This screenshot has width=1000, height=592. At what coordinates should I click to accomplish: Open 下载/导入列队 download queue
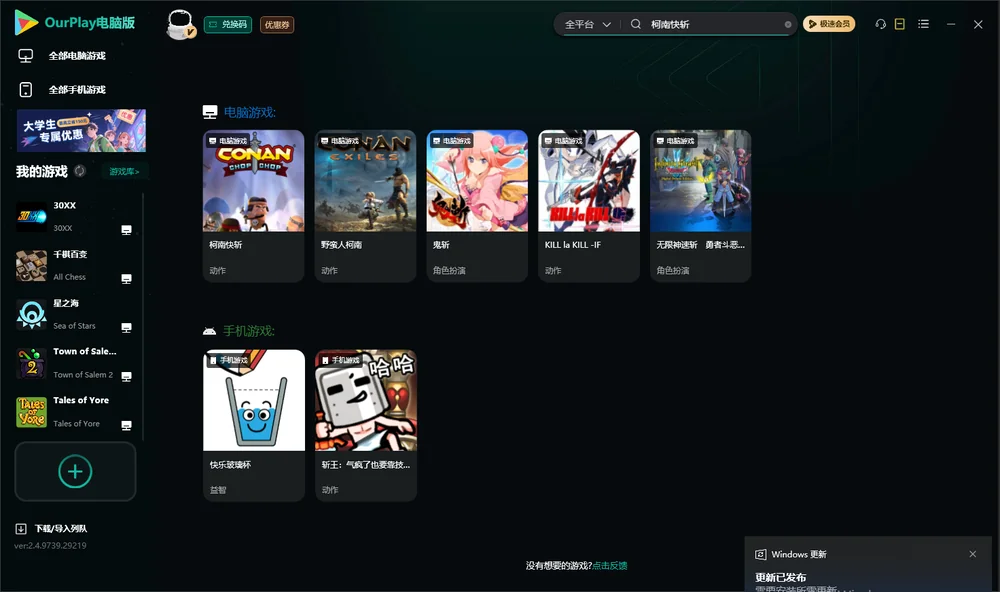tap(51, 528)
